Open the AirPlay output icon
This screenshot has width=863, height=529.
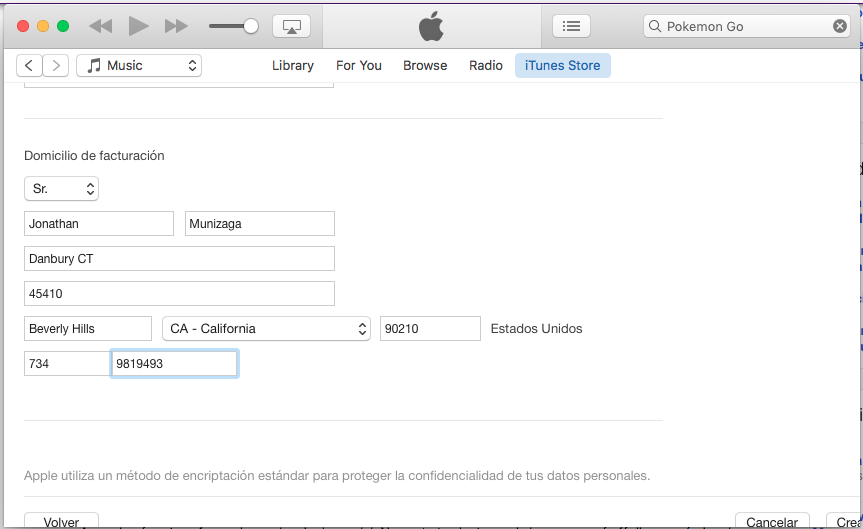tap(291, 27)
